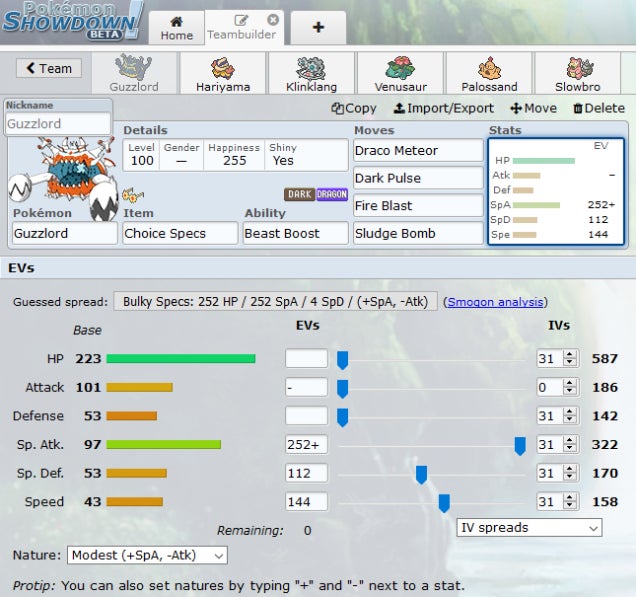
Task: Close the Teambuilder tab
Action: 274,20
